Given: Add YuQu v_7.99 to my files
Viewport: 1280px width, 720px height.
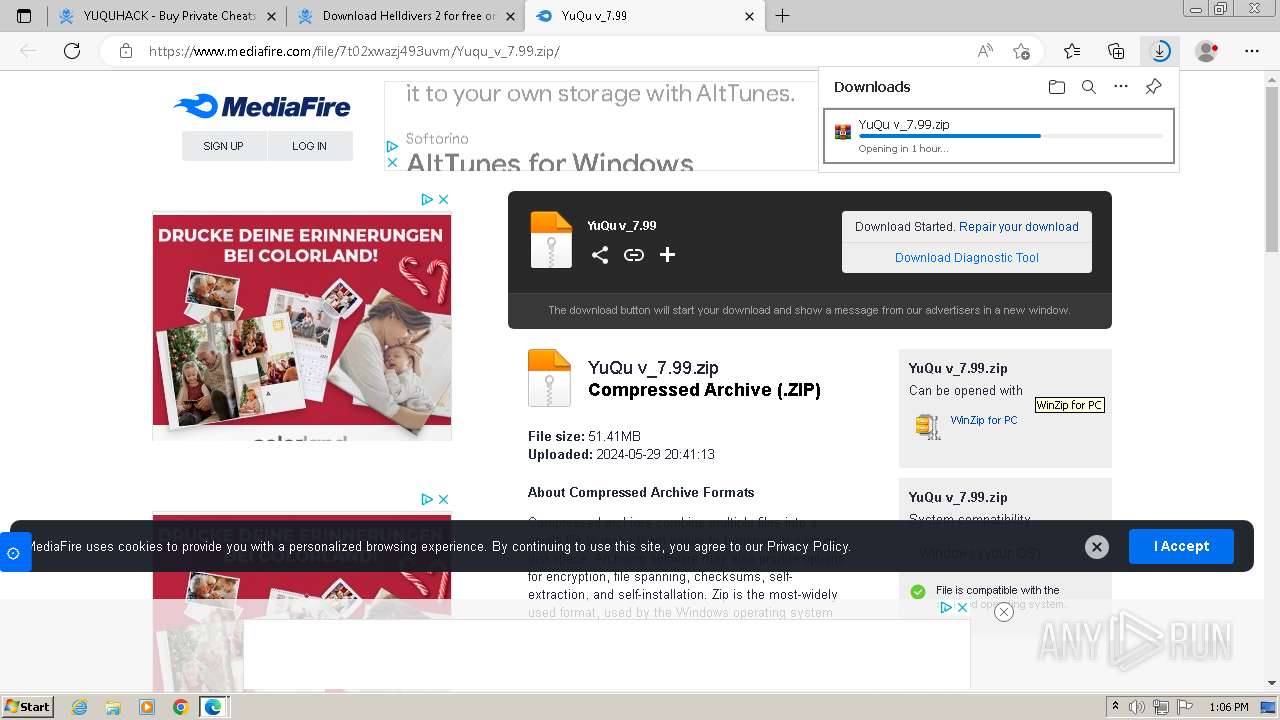Looking at the screenshot, I should tap(668, 255).
